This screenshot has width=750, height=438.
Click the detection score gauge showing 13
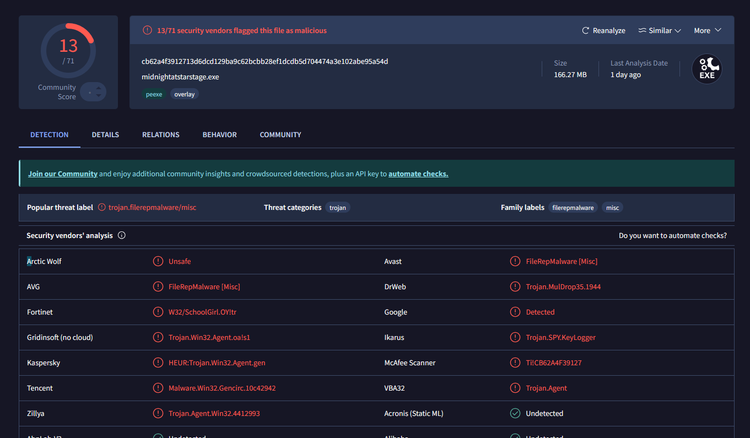coord(68,51)
